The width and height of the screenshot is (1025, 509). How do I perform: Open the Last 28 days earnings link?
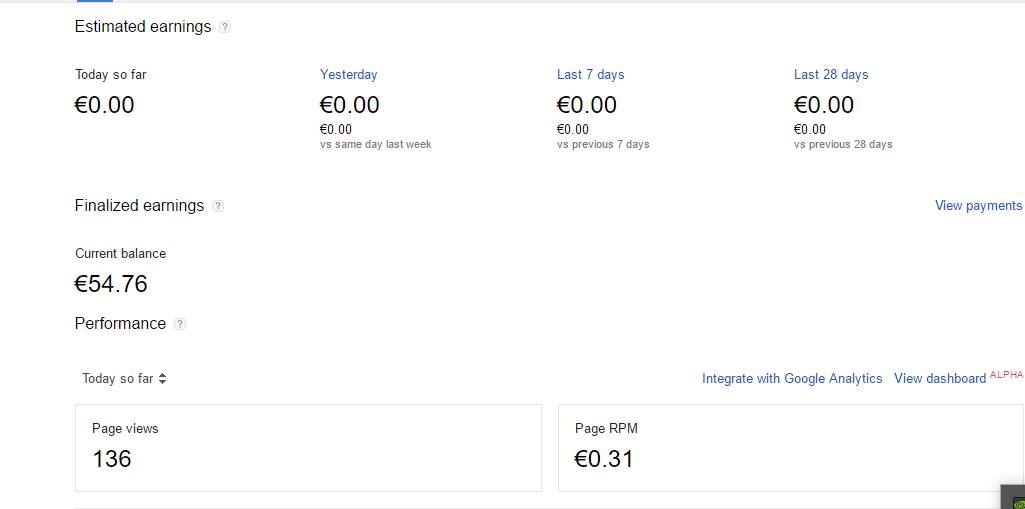click(831, 74)
